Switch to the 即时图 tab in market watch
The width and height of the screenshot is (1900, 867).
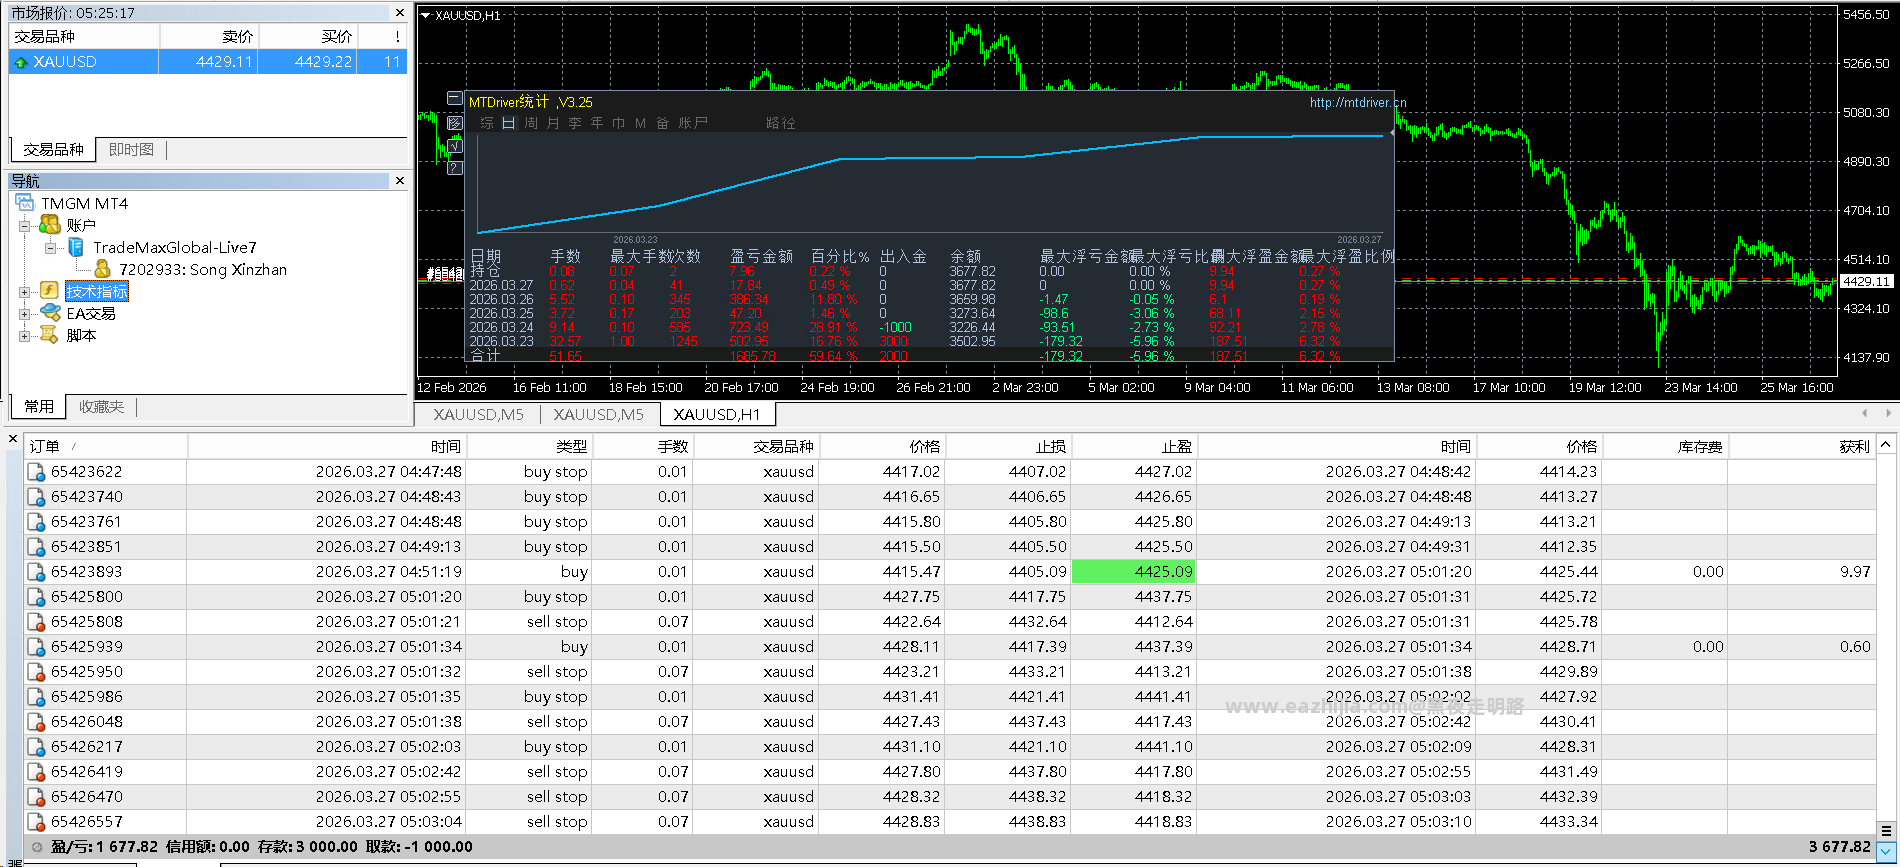click(131, 149)
